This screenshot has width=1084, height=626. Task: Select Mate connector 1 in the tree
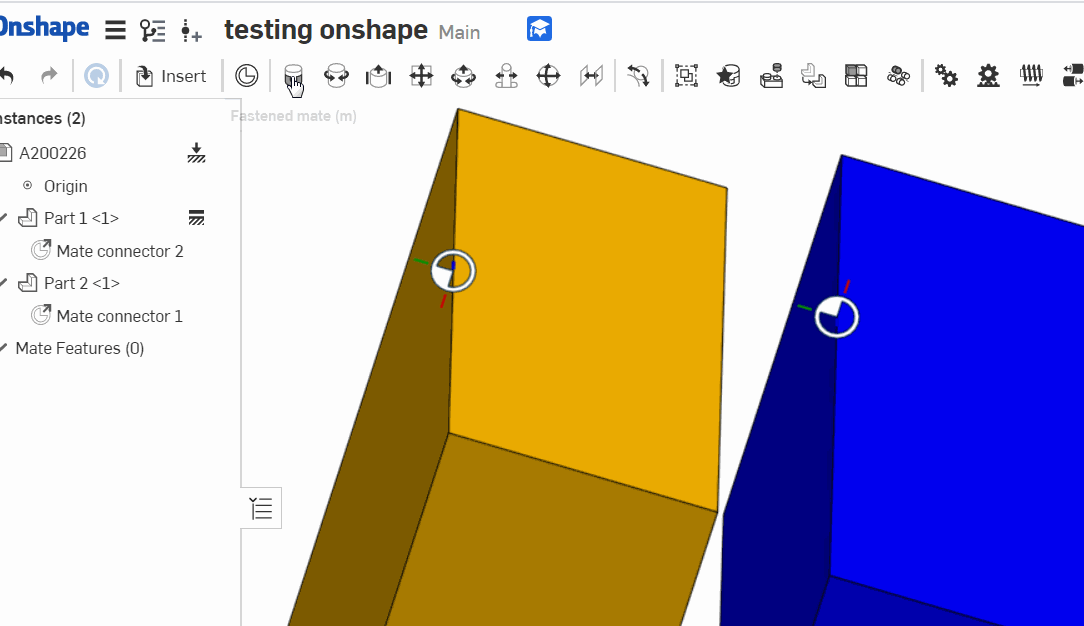click(x=120, y=316)
